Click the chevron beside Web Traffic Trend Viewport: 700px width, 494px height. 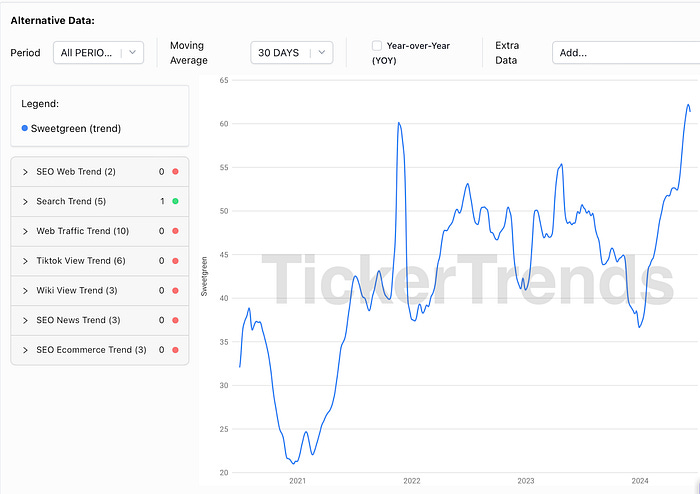click(x=25, y=231)
